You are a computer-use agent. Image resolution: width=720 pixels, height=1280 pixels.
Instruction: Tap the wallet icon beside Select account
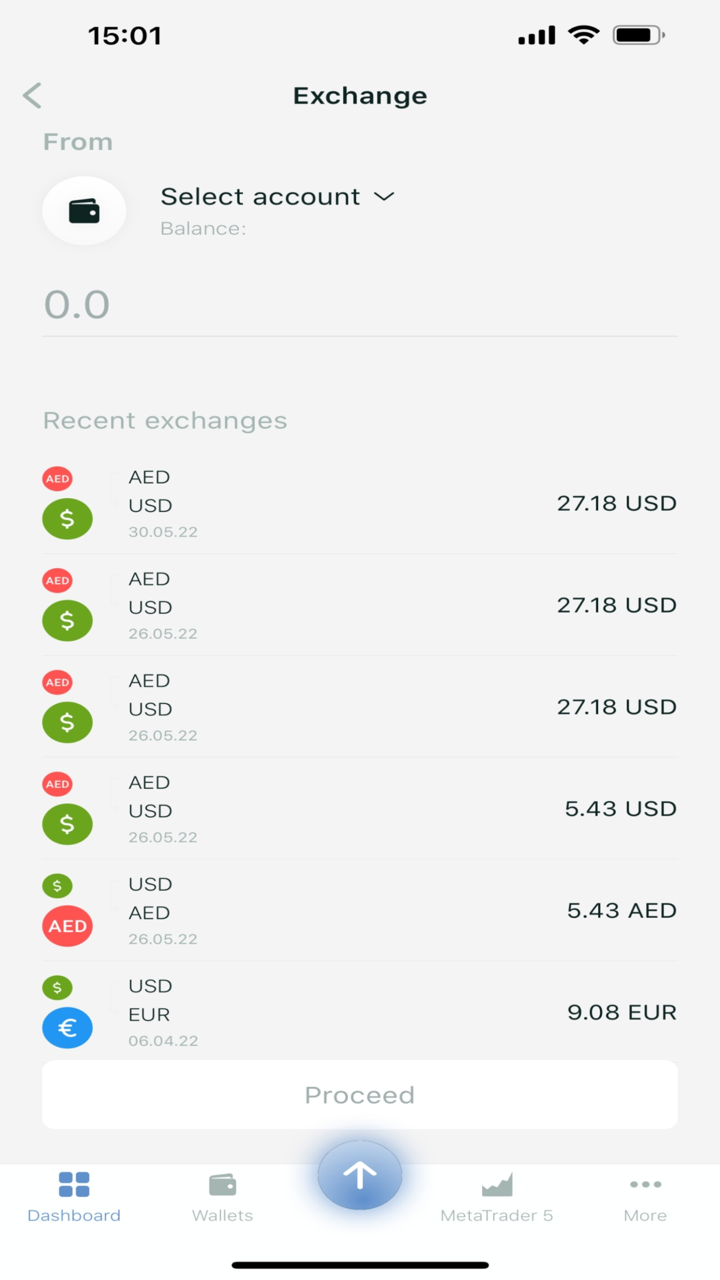tap(84, 211)
